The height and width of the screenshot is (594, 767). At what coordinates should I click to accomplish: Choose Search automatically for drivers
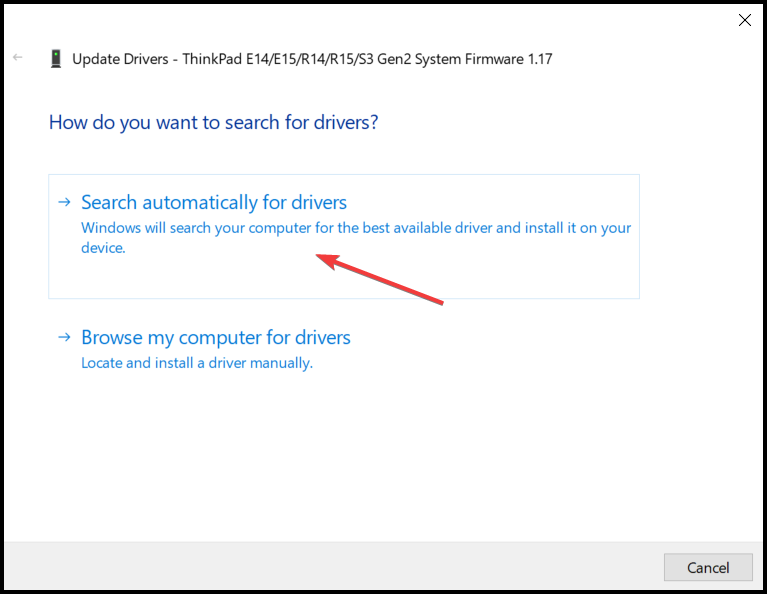[343, 236]
